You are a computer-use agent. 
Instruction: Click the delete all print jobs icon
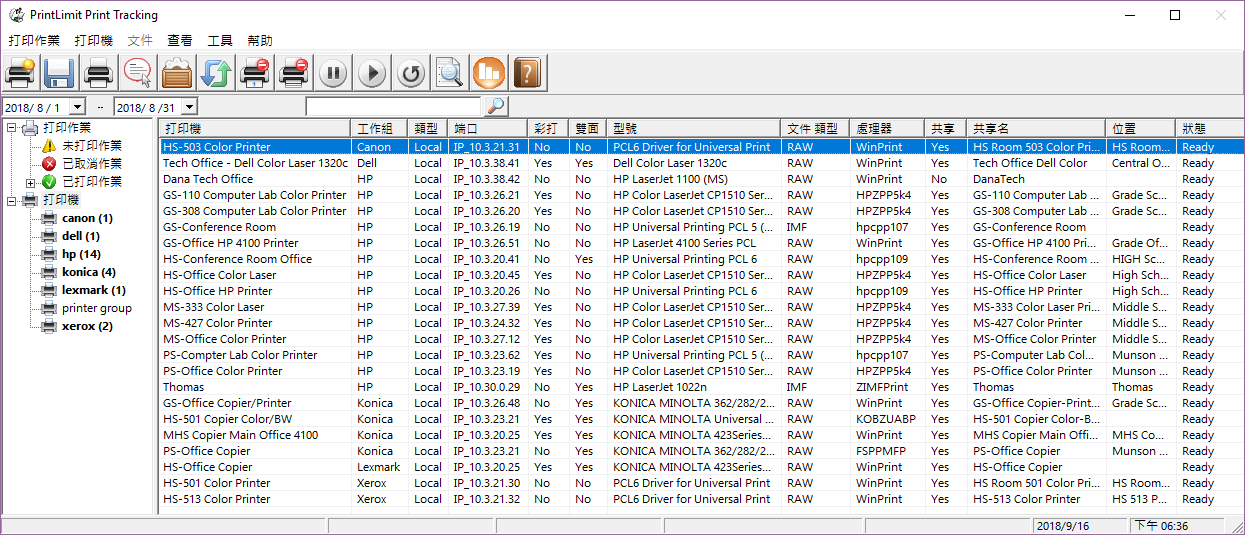pos(294,73)
